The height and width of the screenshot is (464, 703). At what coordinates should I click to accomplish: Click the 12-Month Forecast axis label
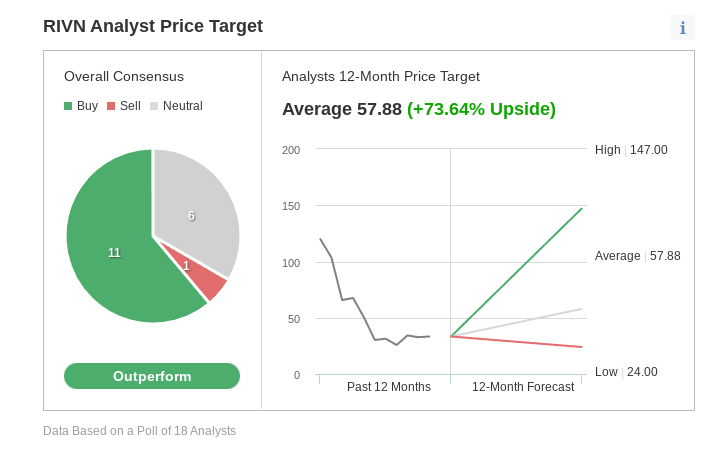[523, 387]
